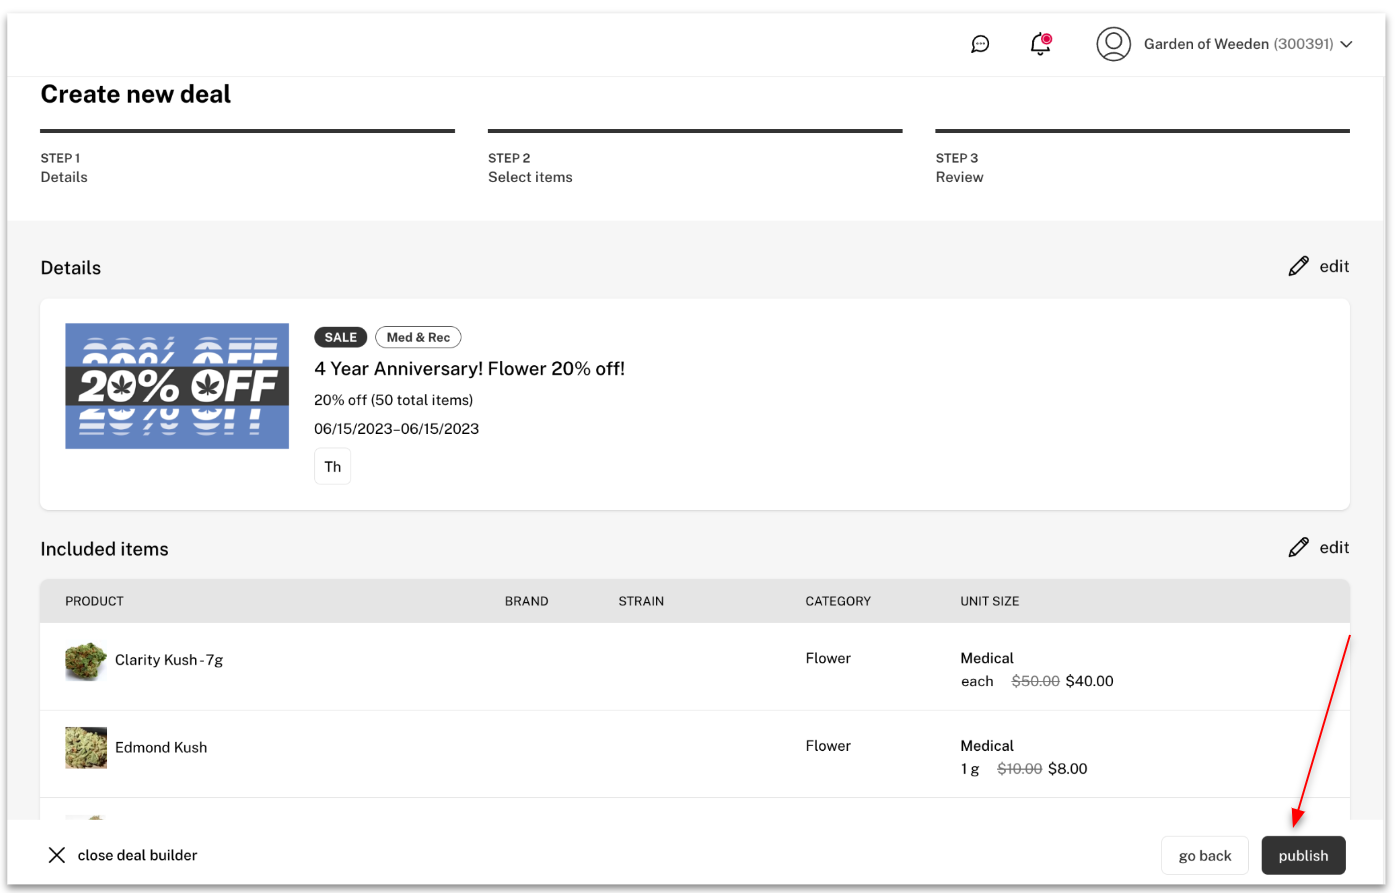This screenshot has width=1396, height=893.
Task: Click the edit label for Included items
Action: (1334, 547)
